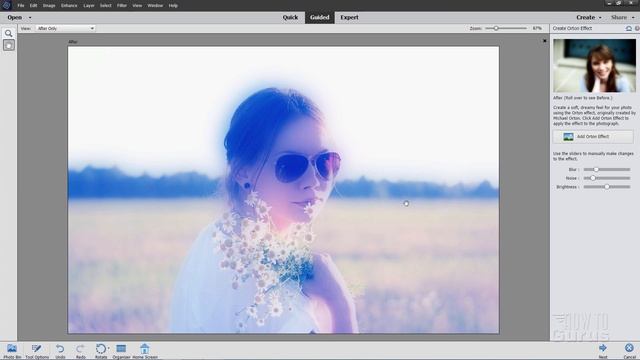Open the Select menu
This screenshot has width=640, height=360.
[106, 6]
